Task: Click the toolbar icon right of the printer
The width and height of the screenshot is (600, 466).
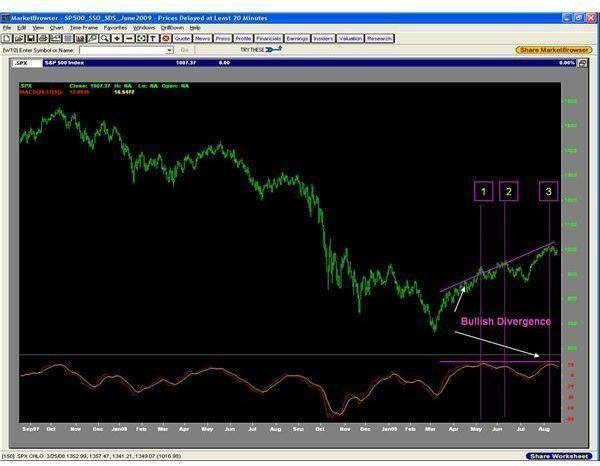Action: pos(55,38)
